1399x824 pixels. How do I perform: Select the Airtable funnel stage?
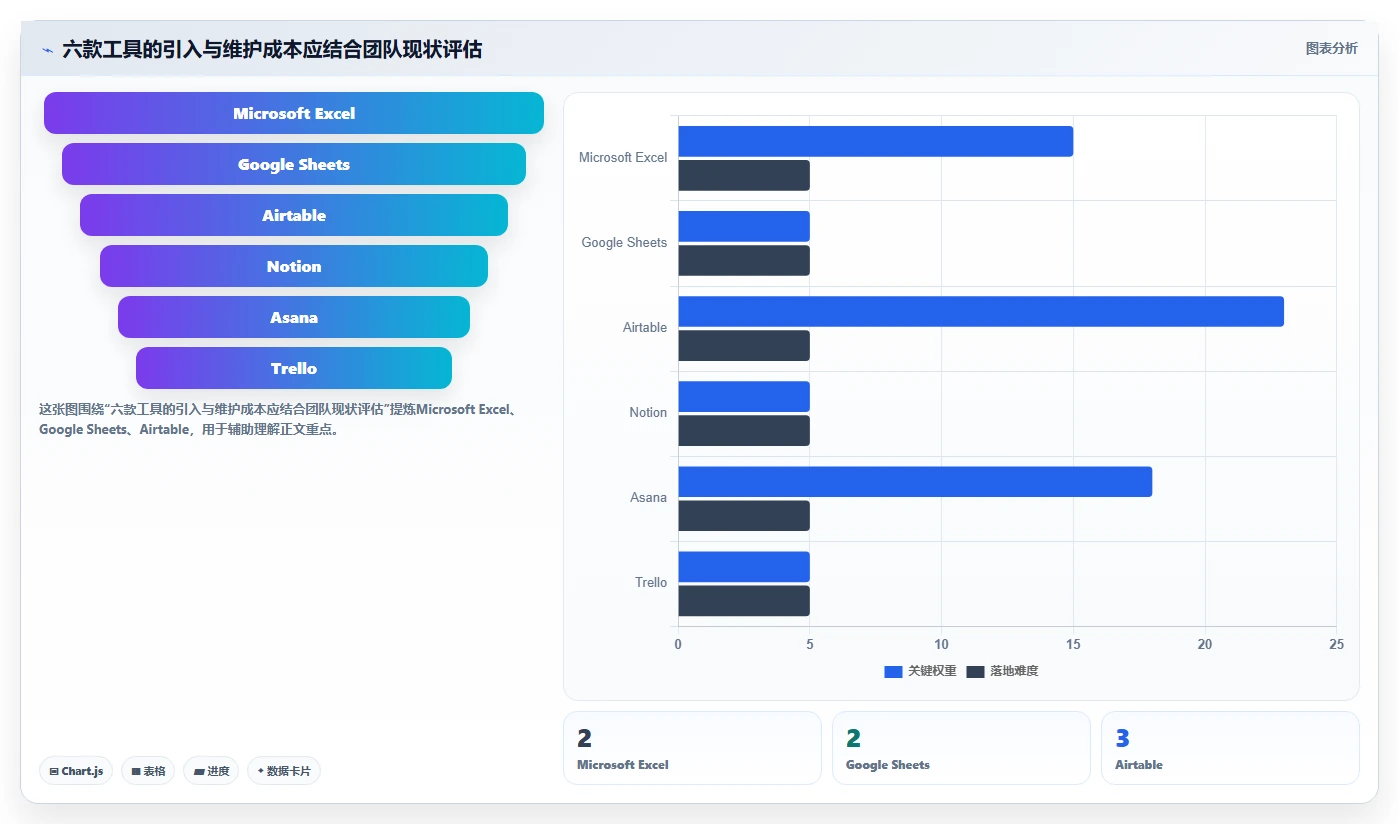click(294, 215)
